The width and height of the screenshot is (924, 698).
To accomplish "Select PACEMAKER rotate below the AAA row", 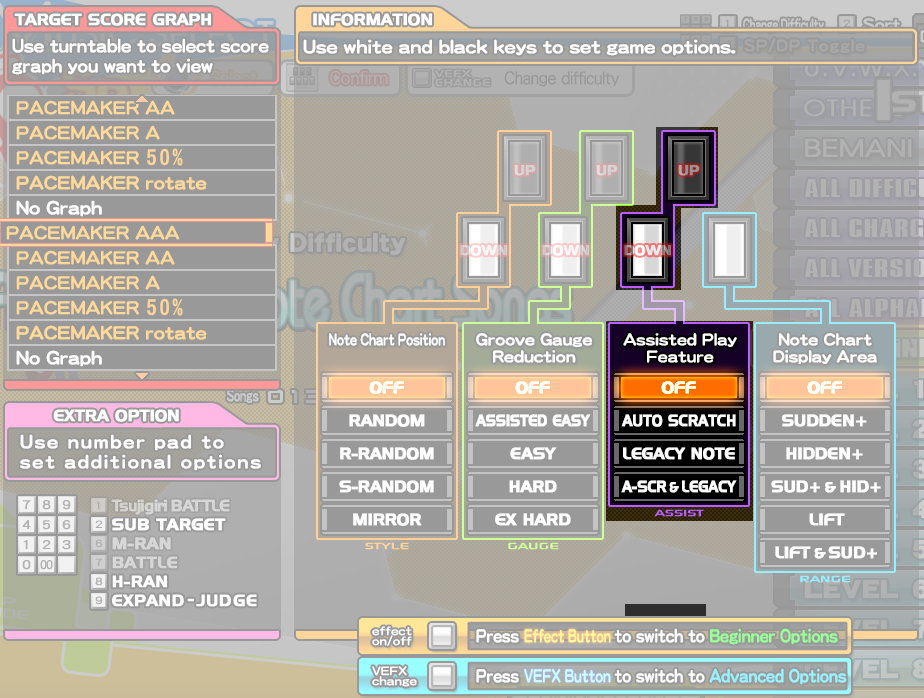I will click(x=142, y=333).
